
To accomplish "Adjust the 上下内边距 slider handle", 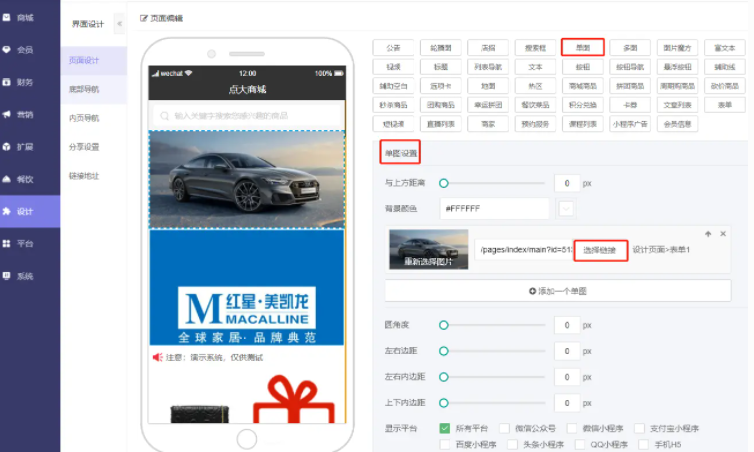I will click(x=444, y=403).
